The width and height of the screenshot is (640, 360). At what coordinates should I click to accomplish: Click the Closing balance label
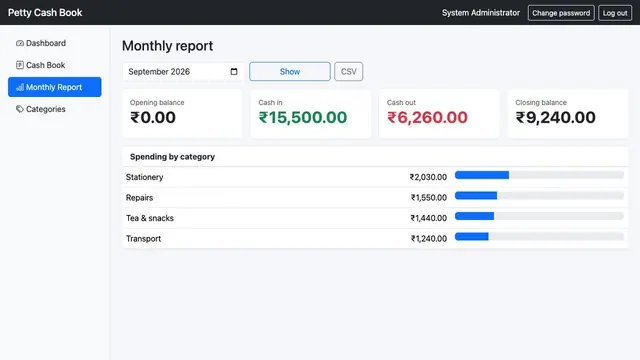(541, 102)
